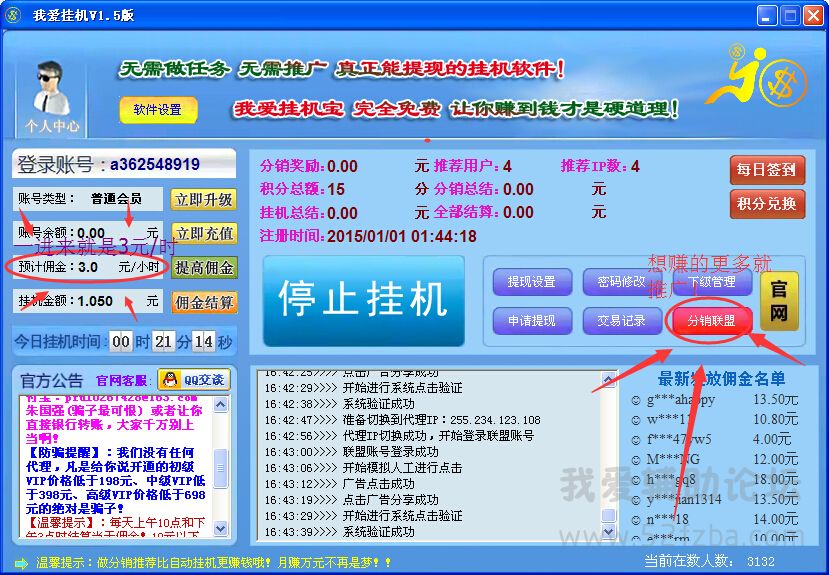
Task: Click 立即升级 to upgrade account
Action: [204, 200]
